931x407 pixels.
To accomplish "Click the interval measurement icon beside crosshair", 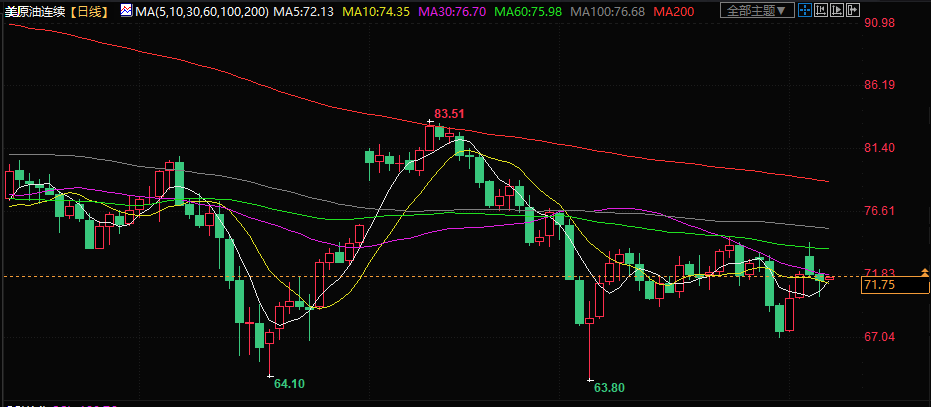I will 821,10.
